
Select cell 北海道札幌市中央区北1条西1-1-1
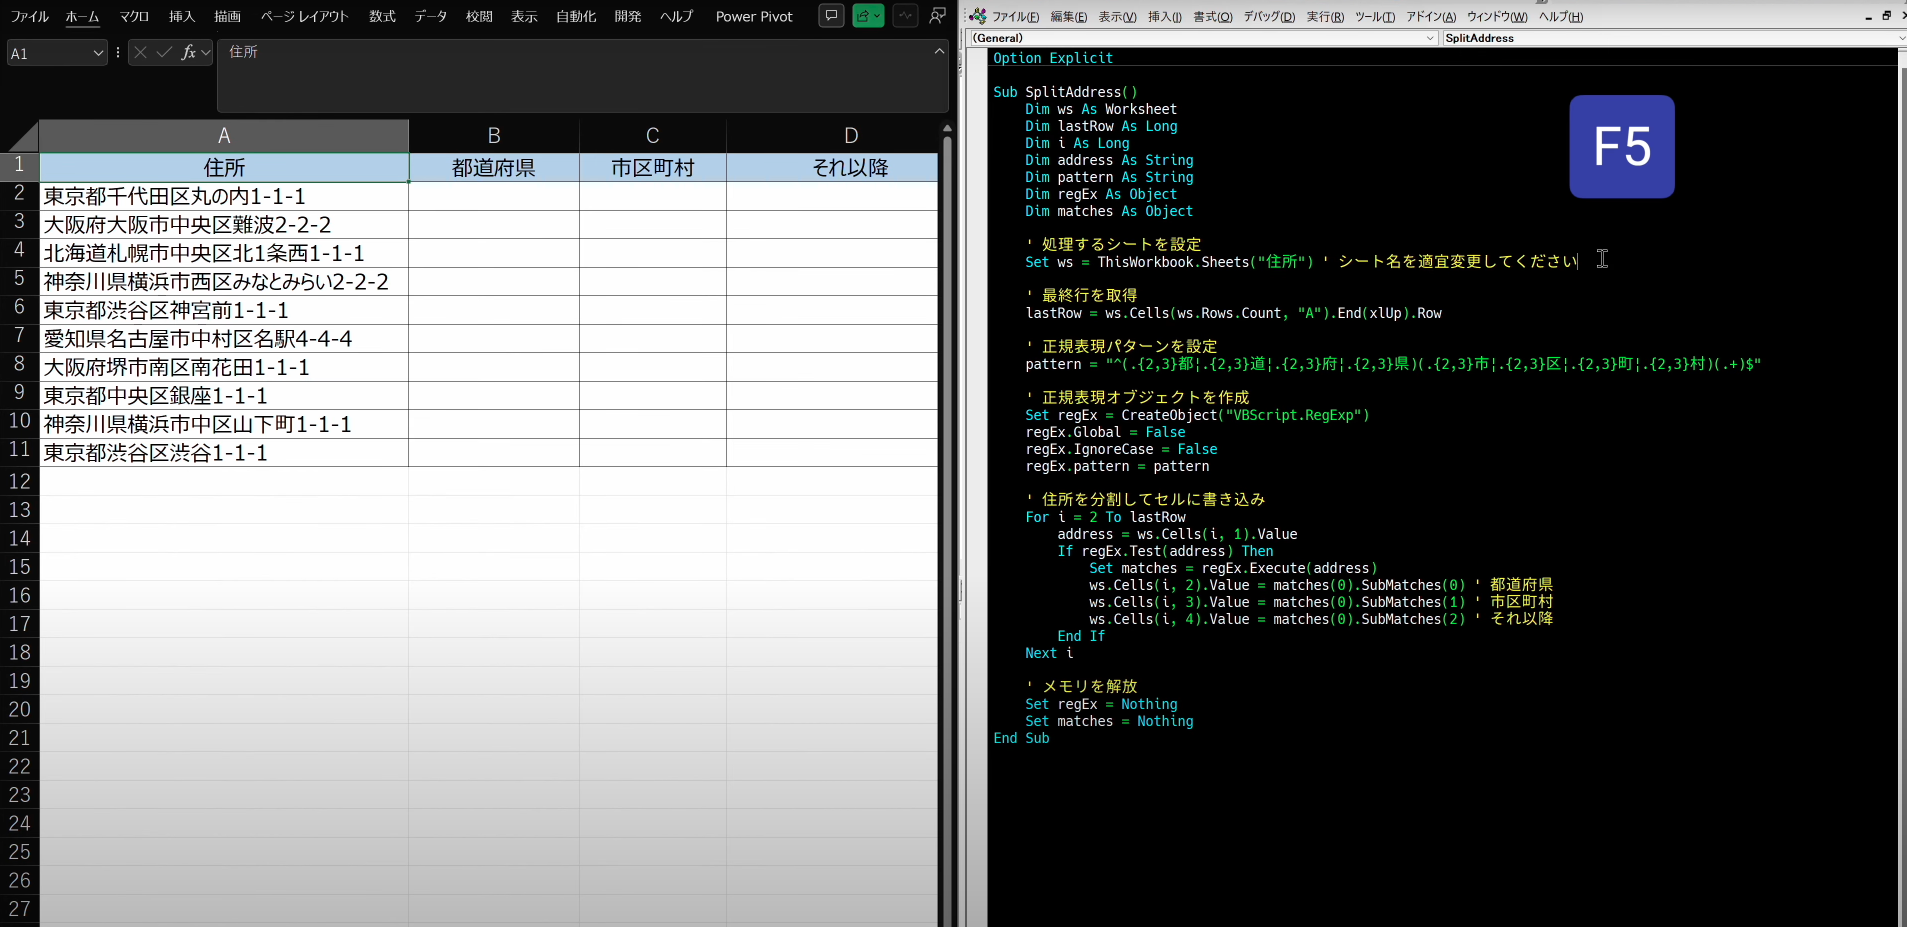tap(224, 253)
